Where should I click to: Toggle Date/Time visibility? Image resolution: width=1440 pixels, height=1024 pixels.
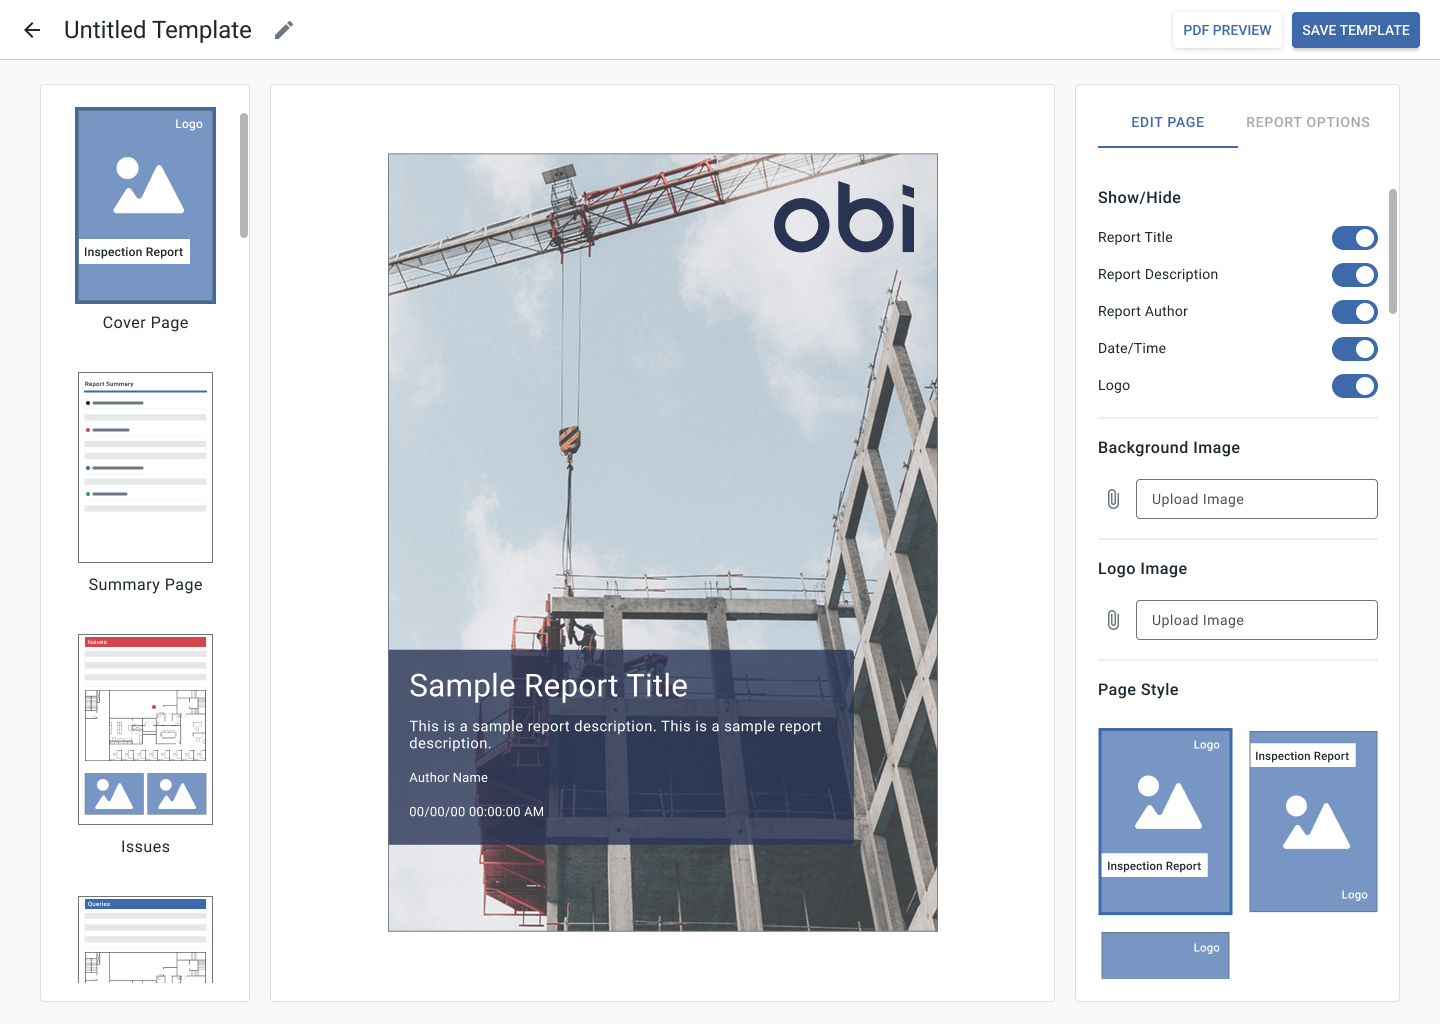[1354, 349]
